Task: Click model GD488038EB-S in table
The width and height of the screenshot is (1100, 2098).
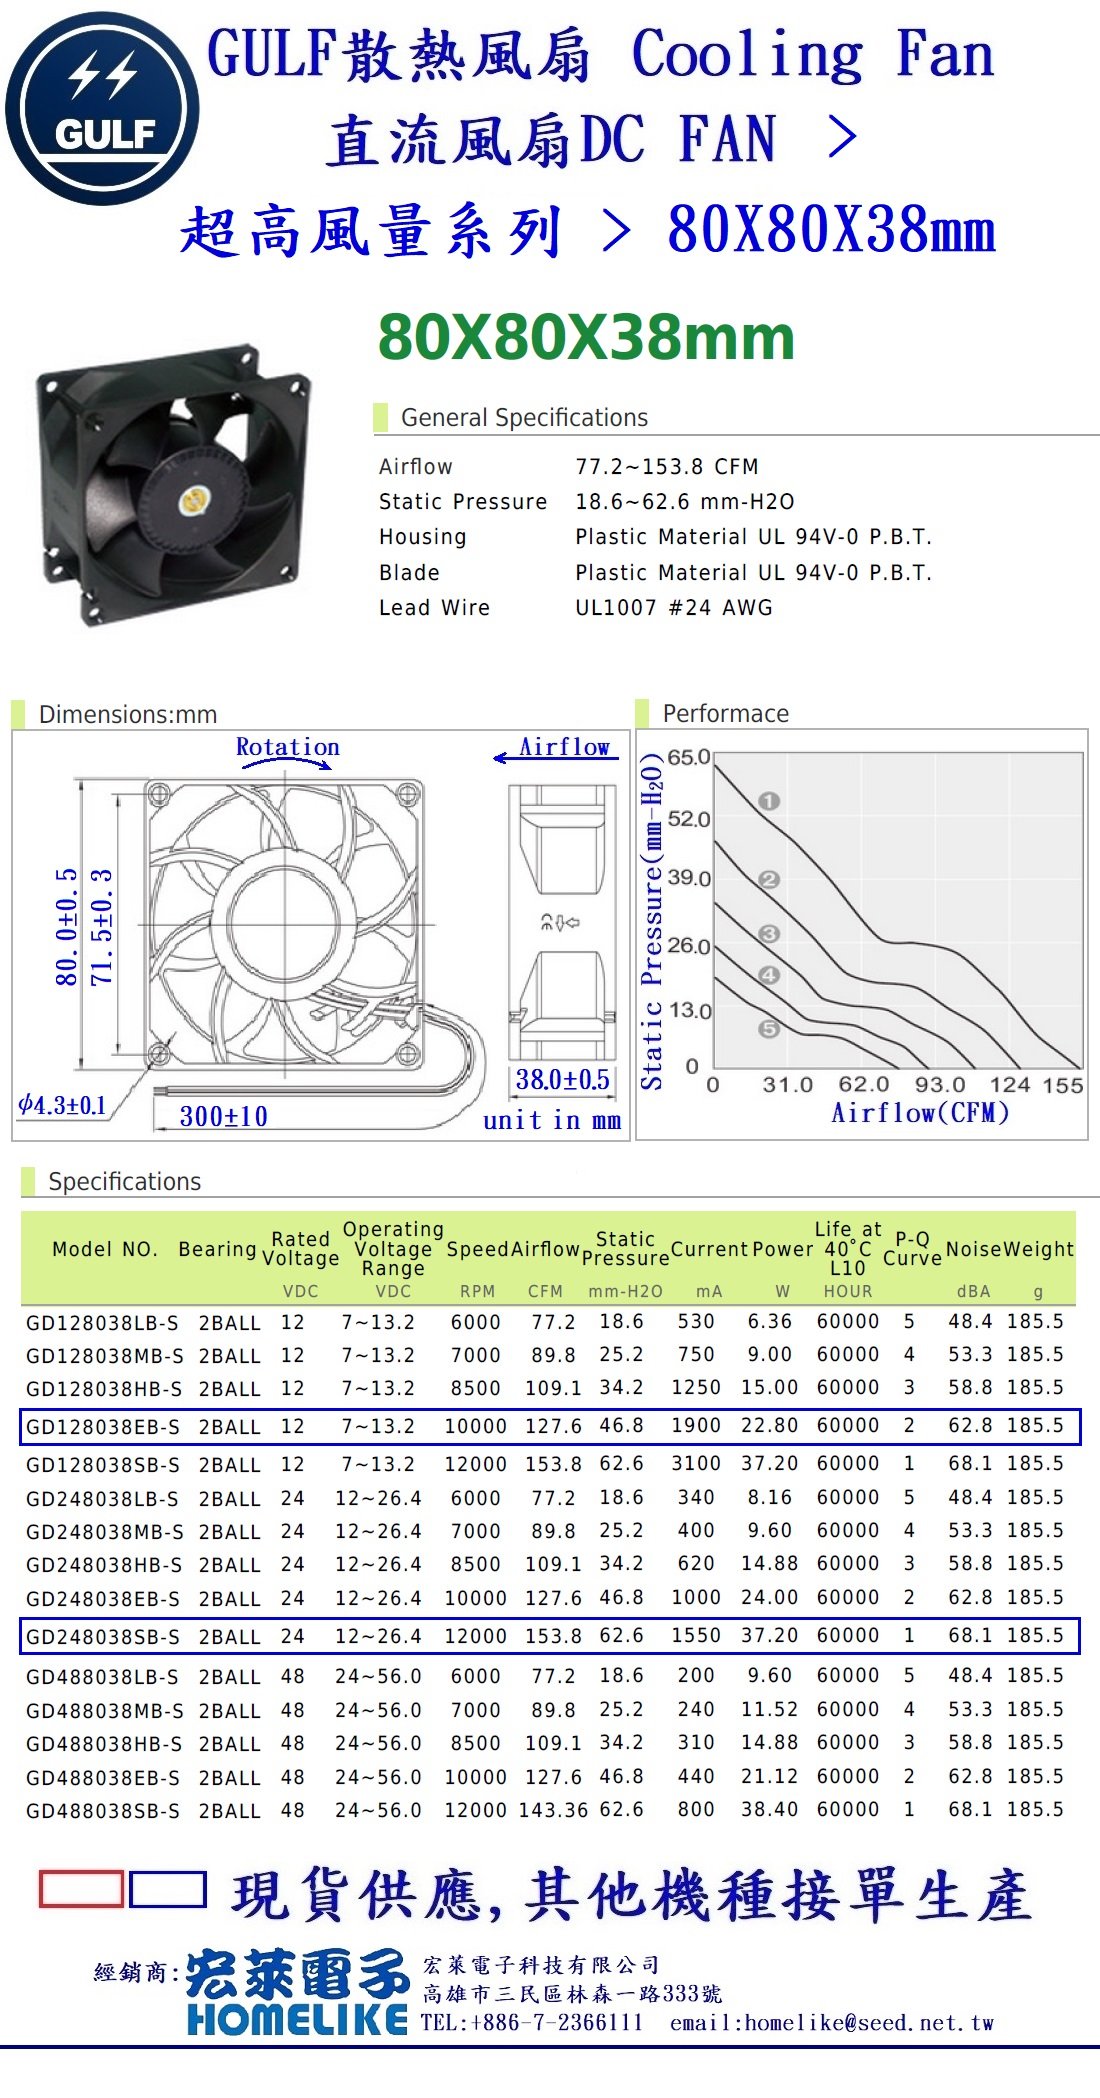Action: pyautogui.click(x=103, y=1777)
